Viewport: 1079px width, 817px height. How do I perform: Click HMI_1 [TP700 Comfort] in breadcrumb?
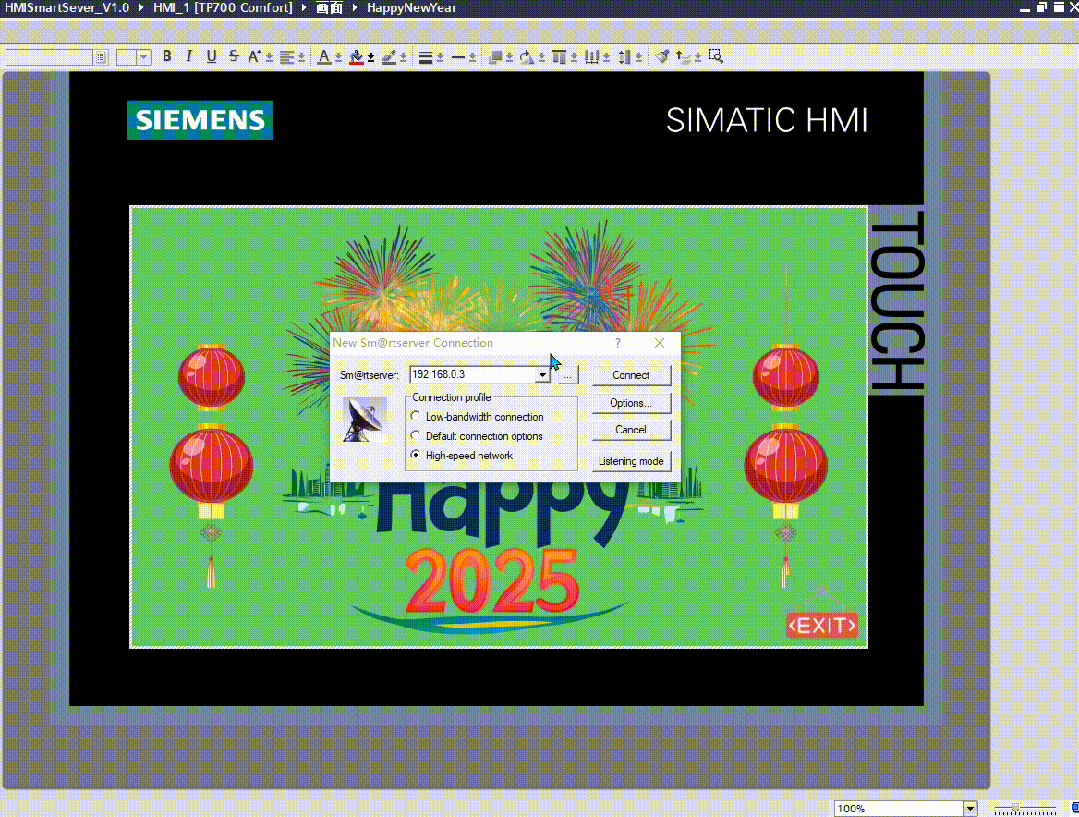click(x=222, y=7)
